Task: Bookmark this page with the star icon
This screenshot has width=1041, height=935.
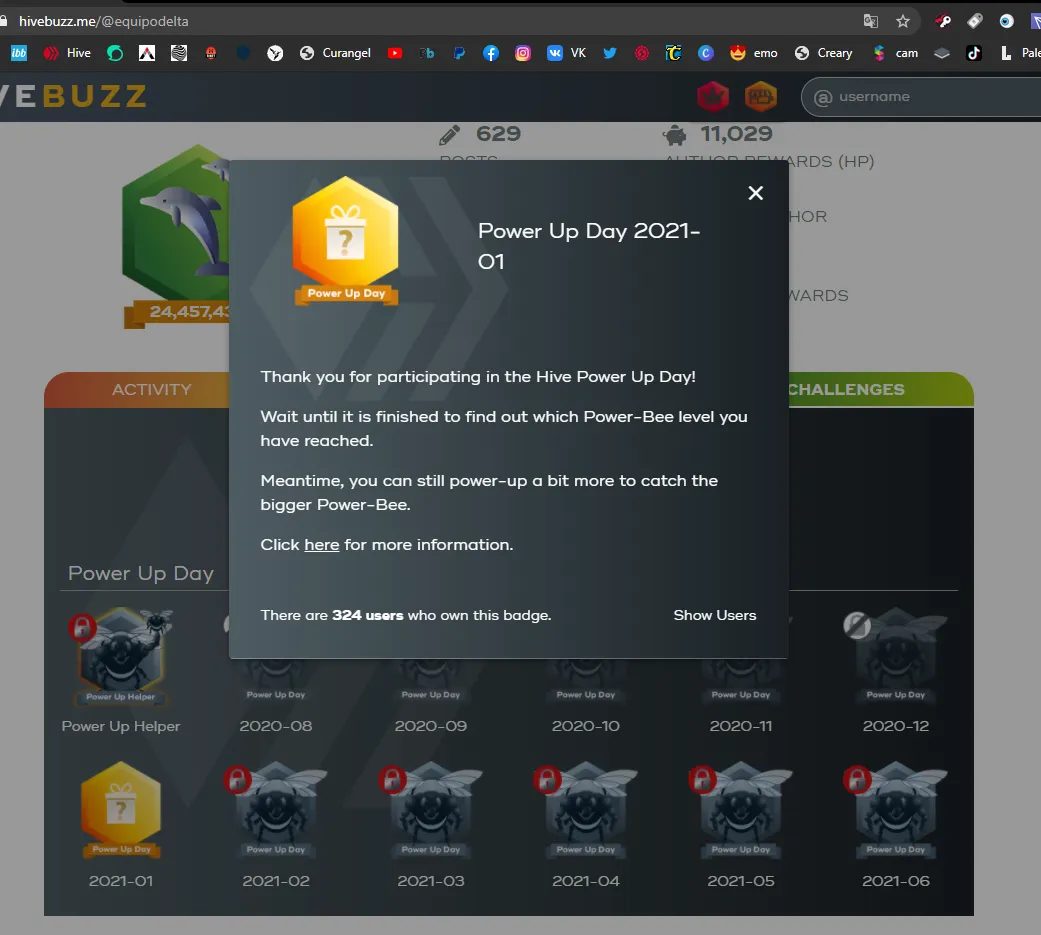Action: pos(903,21)
